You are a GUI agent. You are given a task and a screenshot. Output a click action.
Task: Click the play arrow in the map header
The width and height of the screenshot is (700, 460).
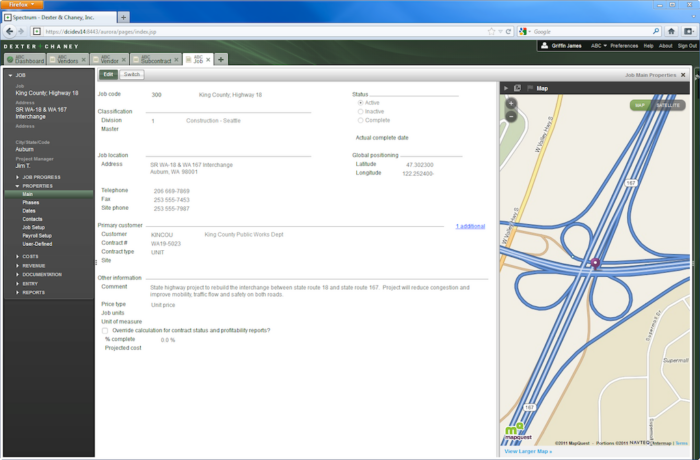(506, 88)
